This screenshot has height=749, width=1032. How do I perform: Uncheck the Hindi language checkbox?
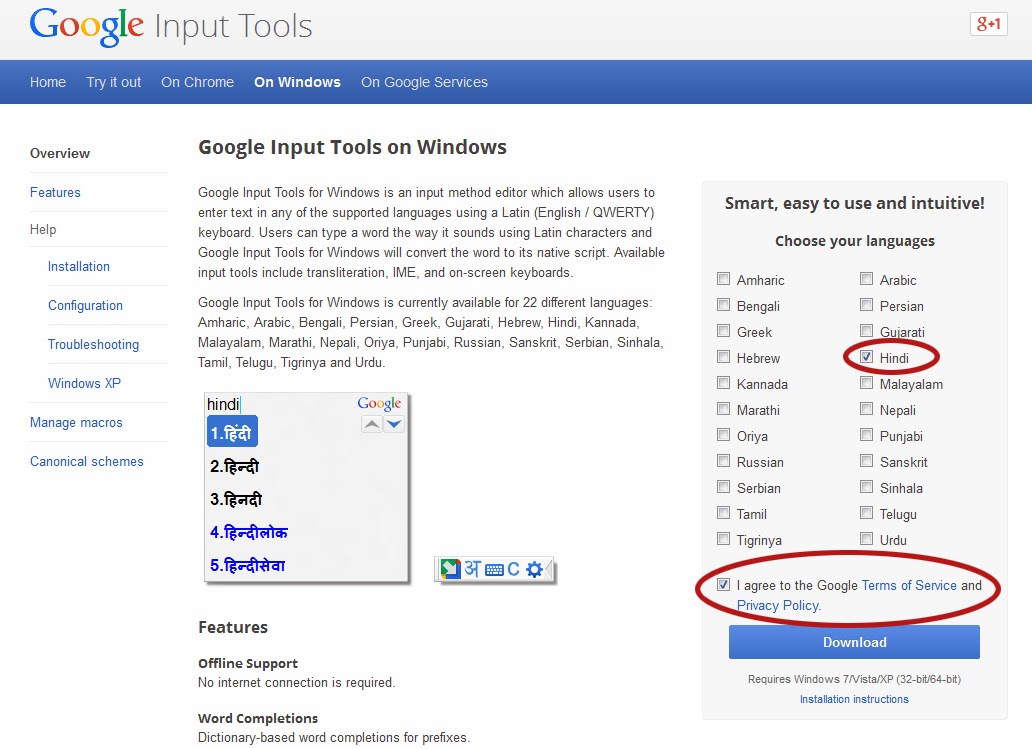coord(866,357)
